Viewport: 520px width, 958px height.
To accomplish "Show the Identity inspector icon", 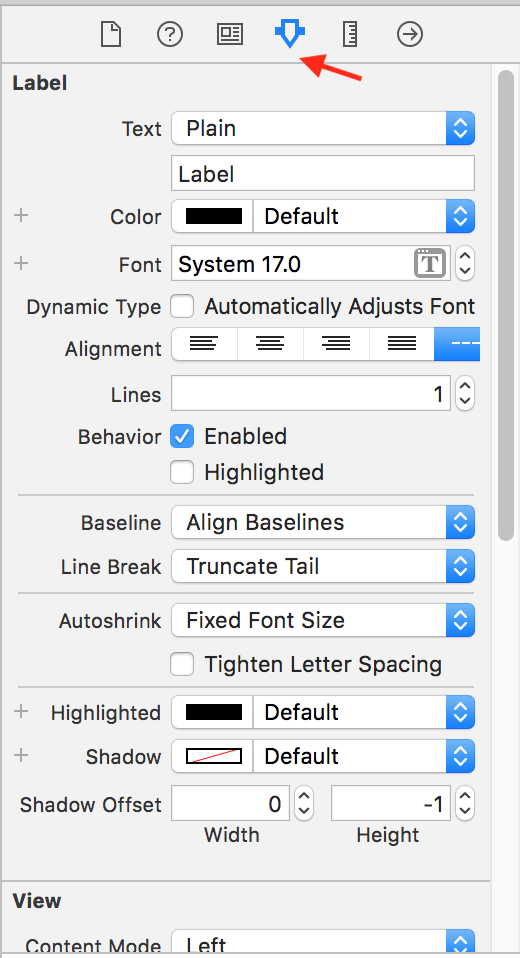I will [x=230, y=34].
